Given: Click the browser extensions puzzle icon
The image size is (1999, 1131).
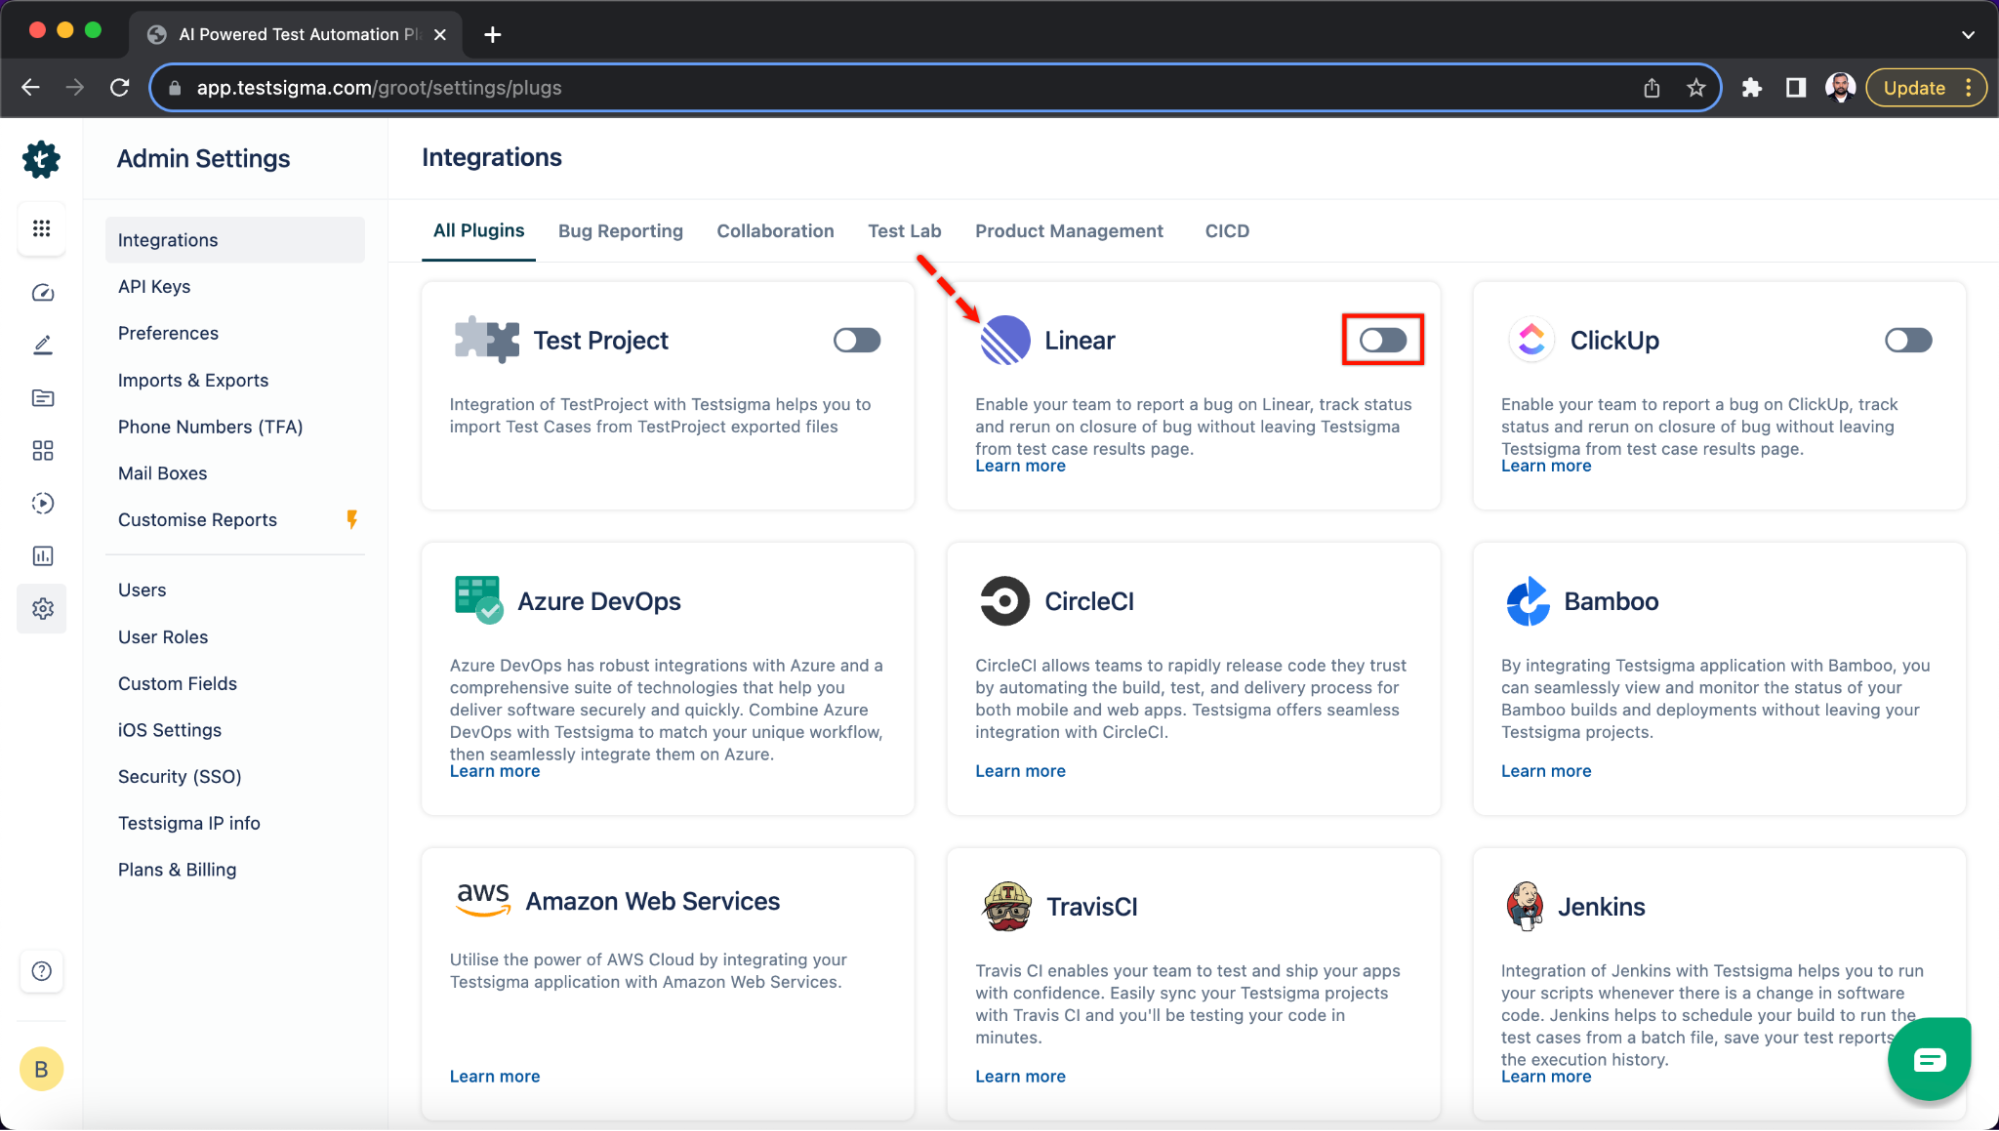Looking at the screenshot, I should click(x=1751, y=88).
